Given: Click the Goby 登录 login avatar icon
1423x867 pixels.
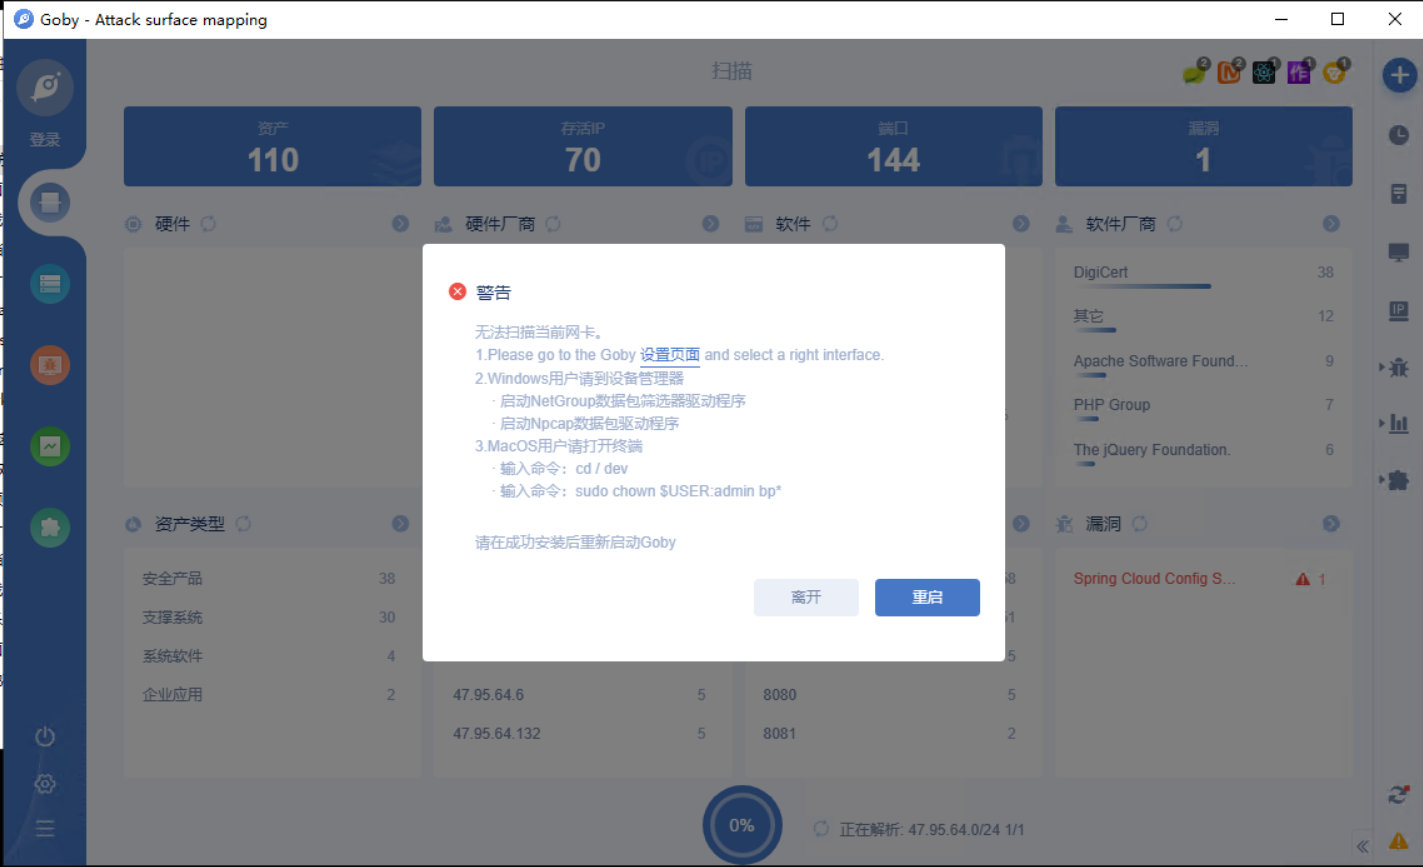Looking at the screenshot, I should tap(45, 88).
